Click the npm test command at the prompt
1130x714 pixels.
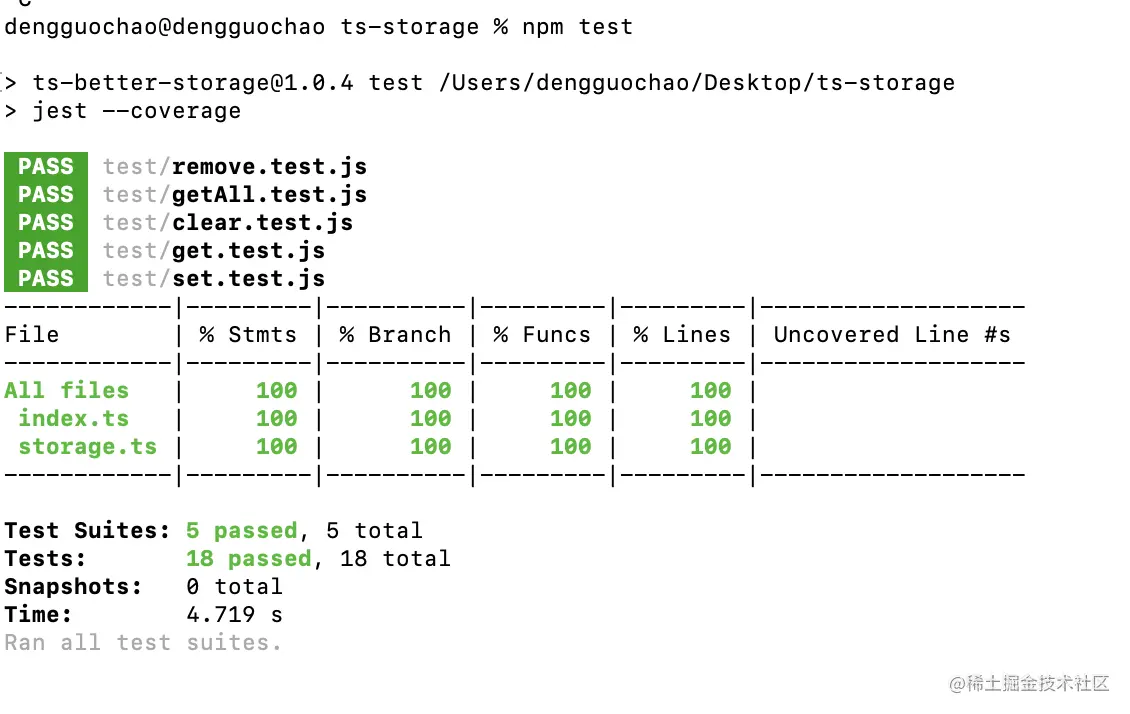[577, 26]
